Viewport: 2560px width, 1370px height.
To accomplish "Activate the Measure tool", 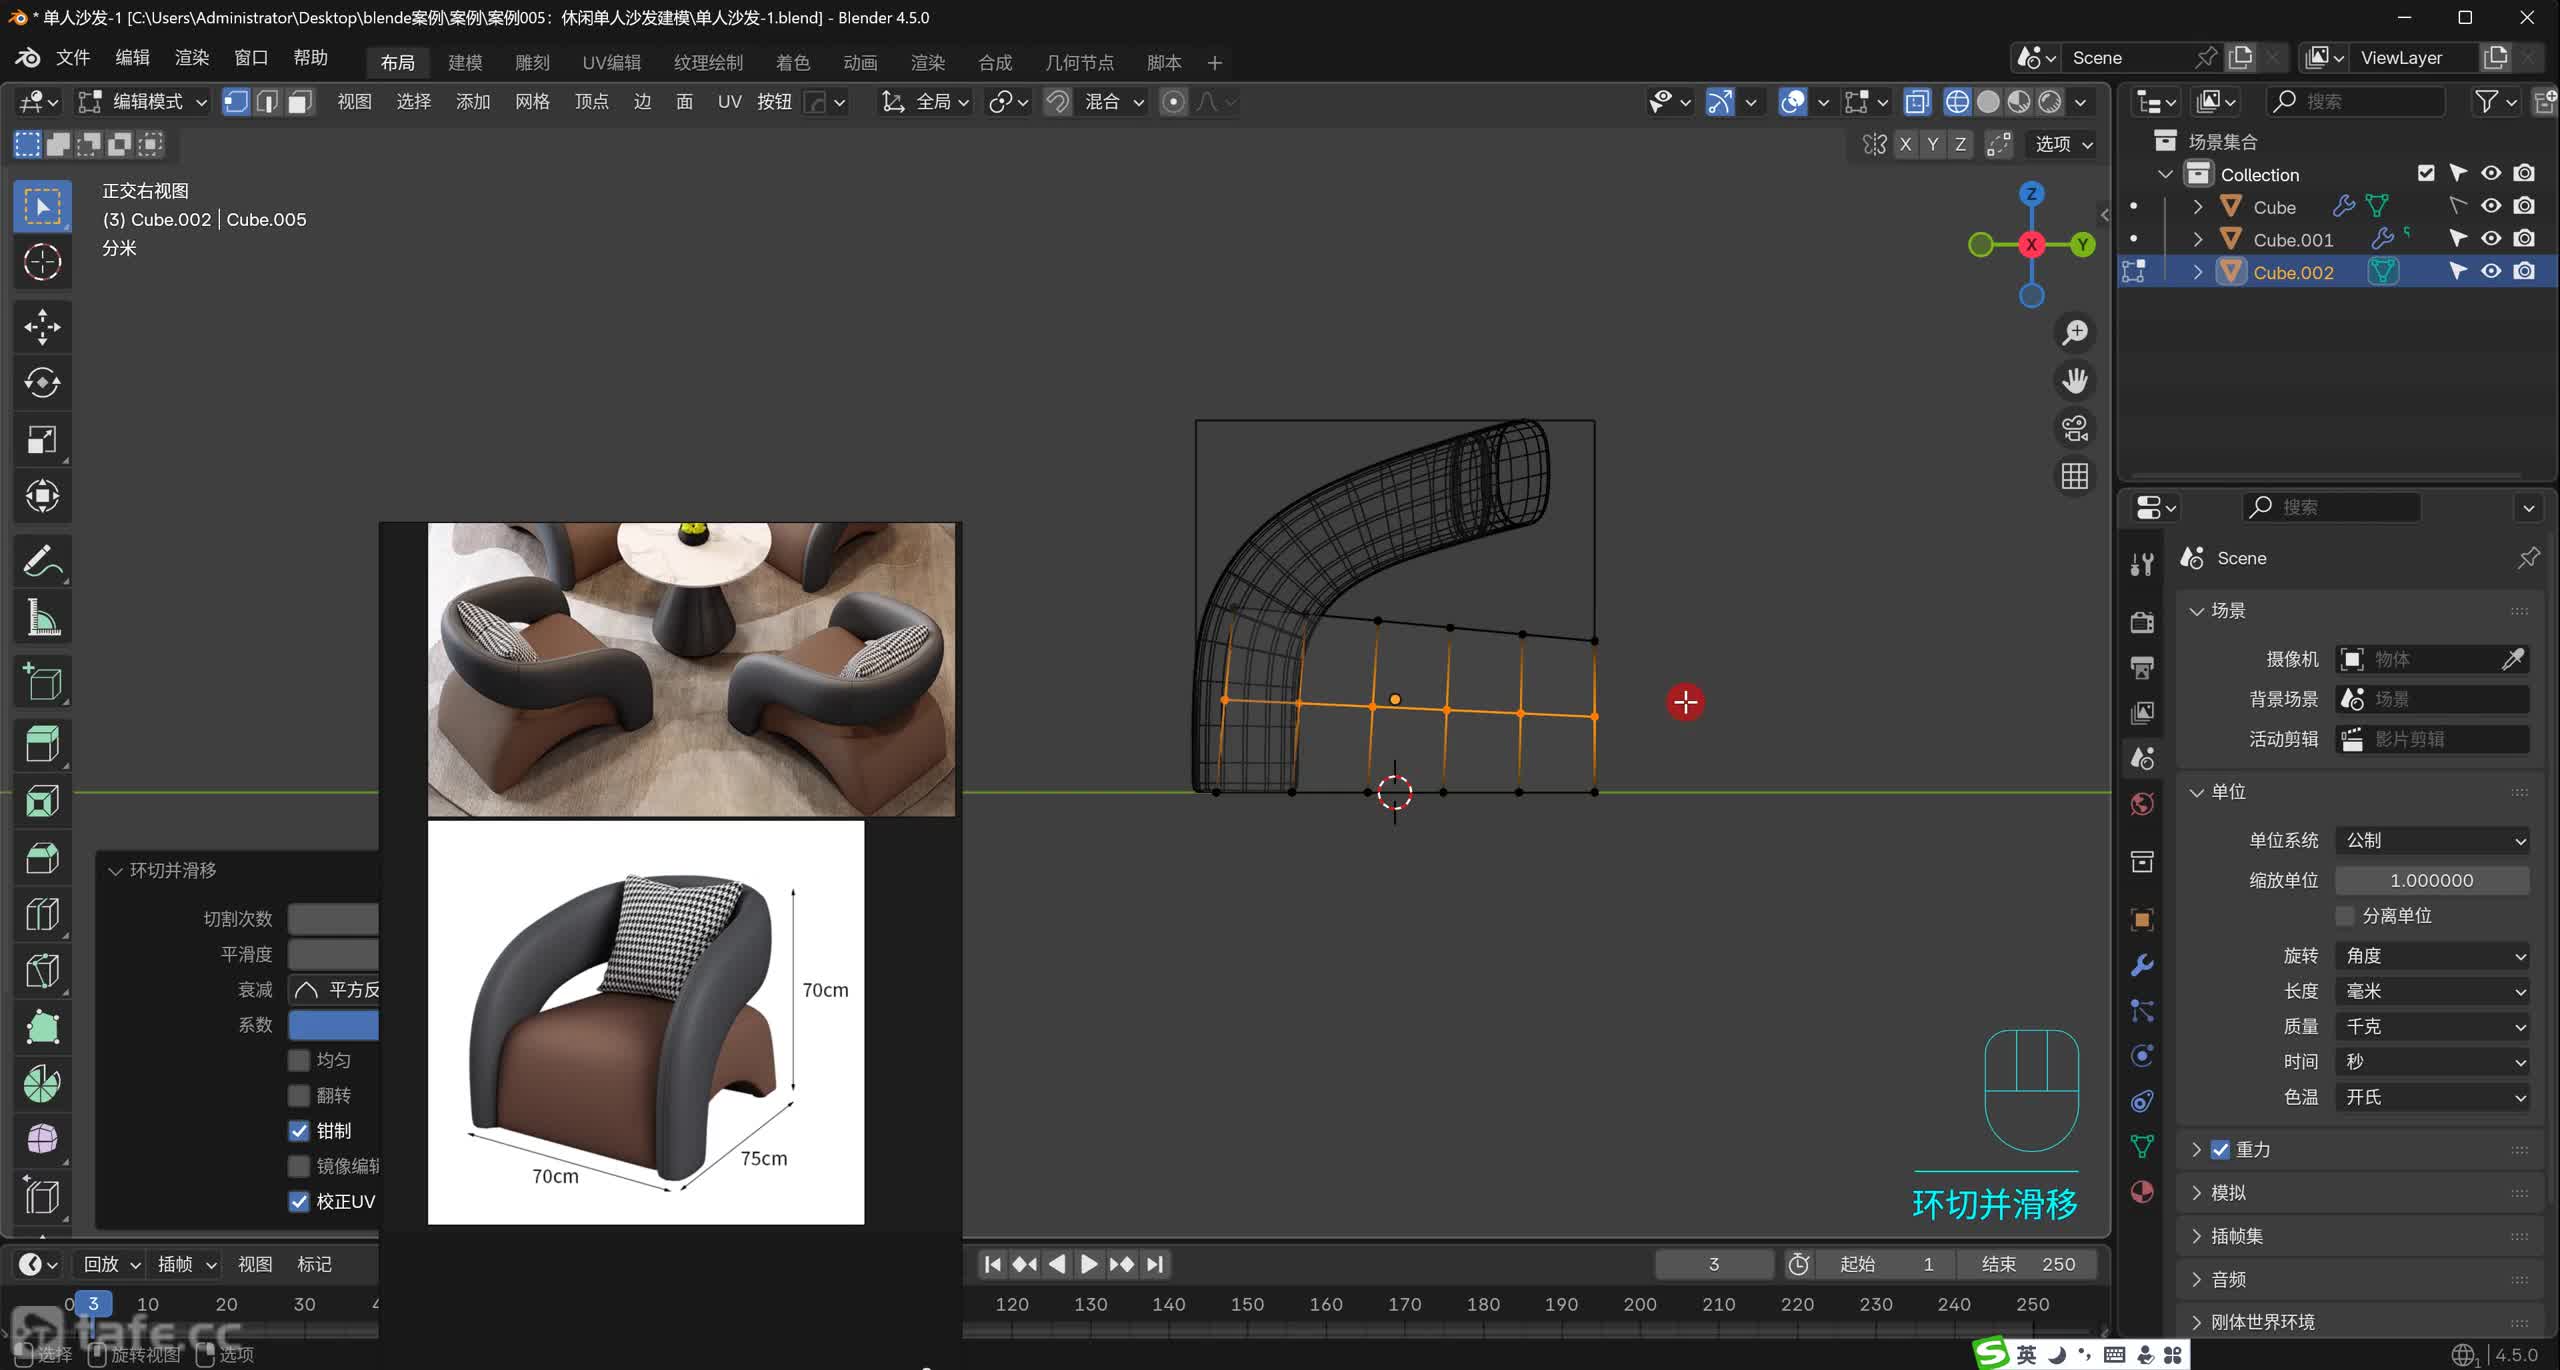I will coord(42,618).
